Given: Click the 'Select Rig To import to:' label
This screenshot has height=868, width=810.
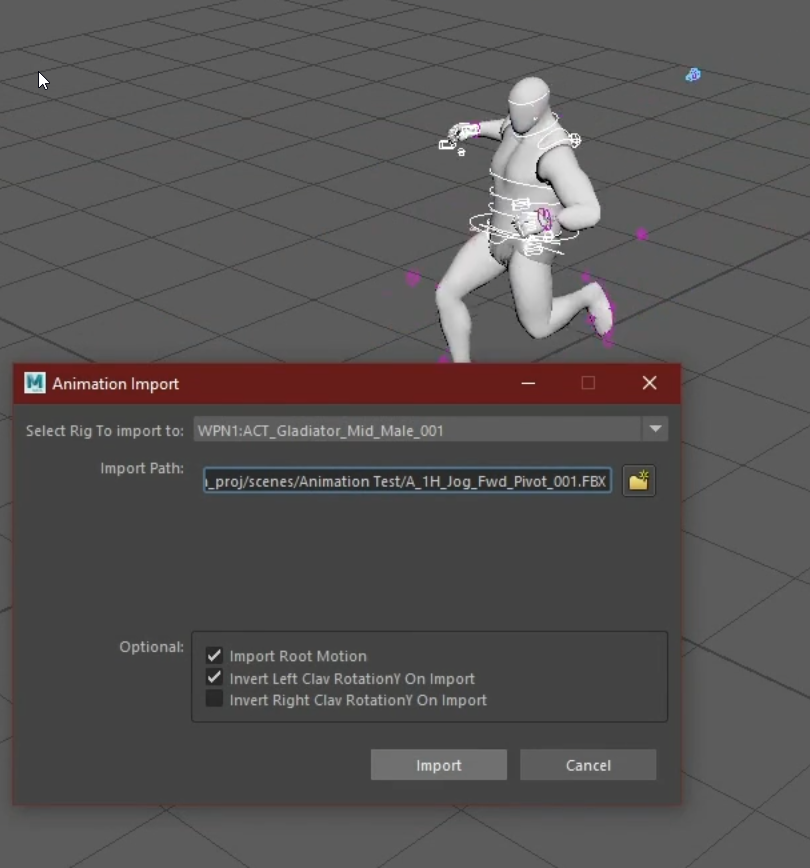Looking at the screenshot, I should pos(105,431).
